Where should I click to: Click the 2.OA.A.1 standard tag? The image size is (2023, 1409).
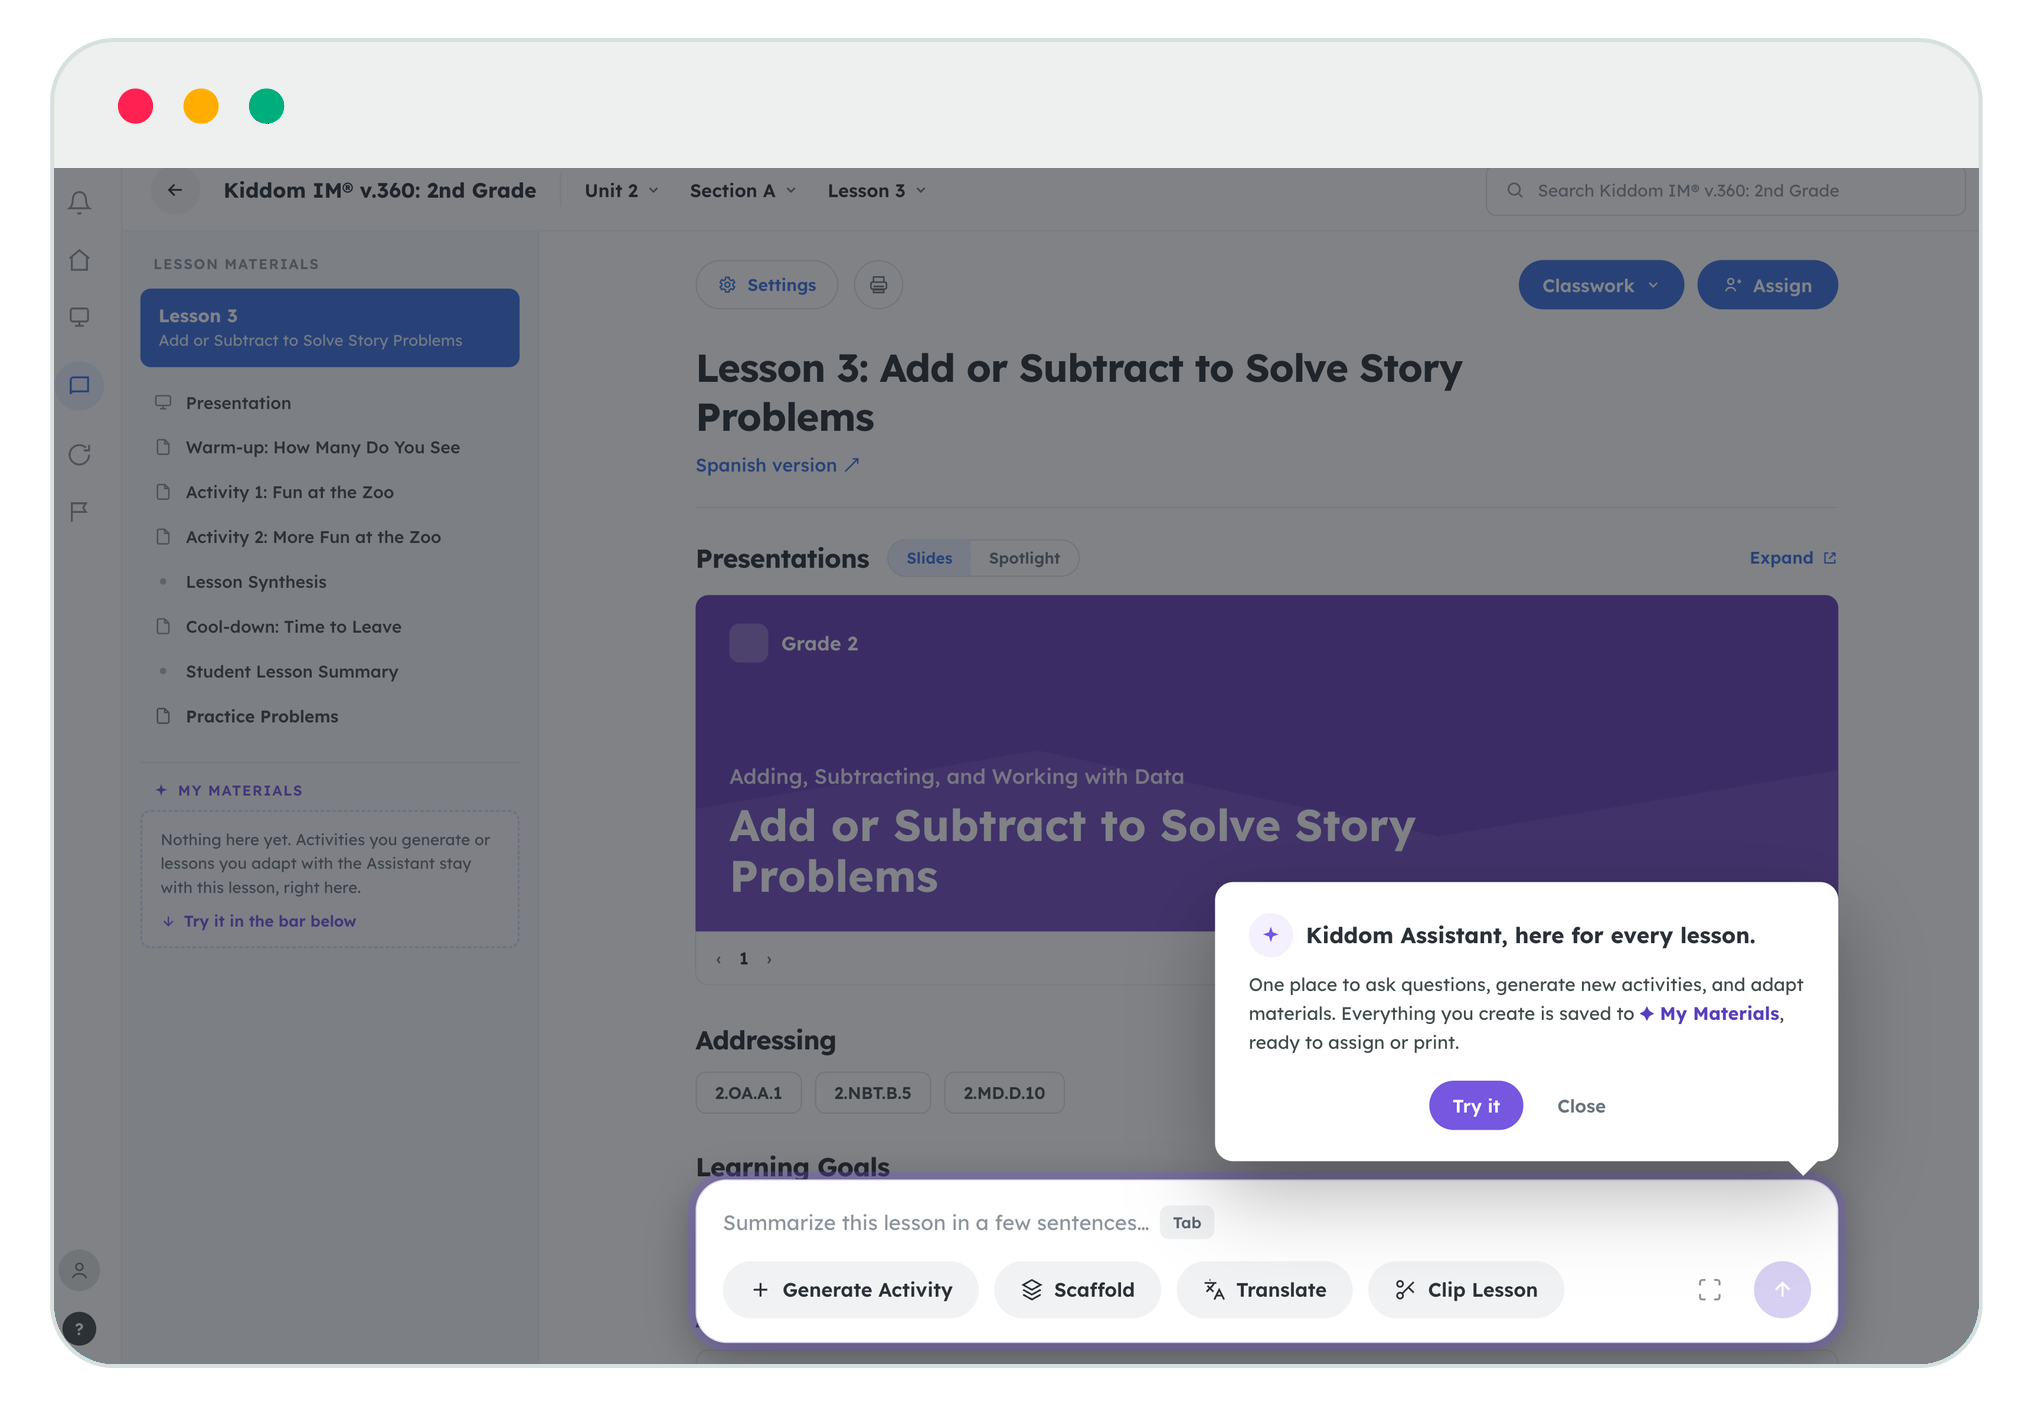[x=748, y=1092]
